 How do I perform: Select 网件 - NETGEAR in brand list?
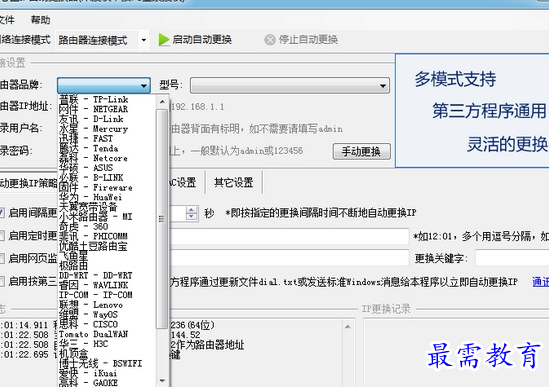click(x=106, y=109)
